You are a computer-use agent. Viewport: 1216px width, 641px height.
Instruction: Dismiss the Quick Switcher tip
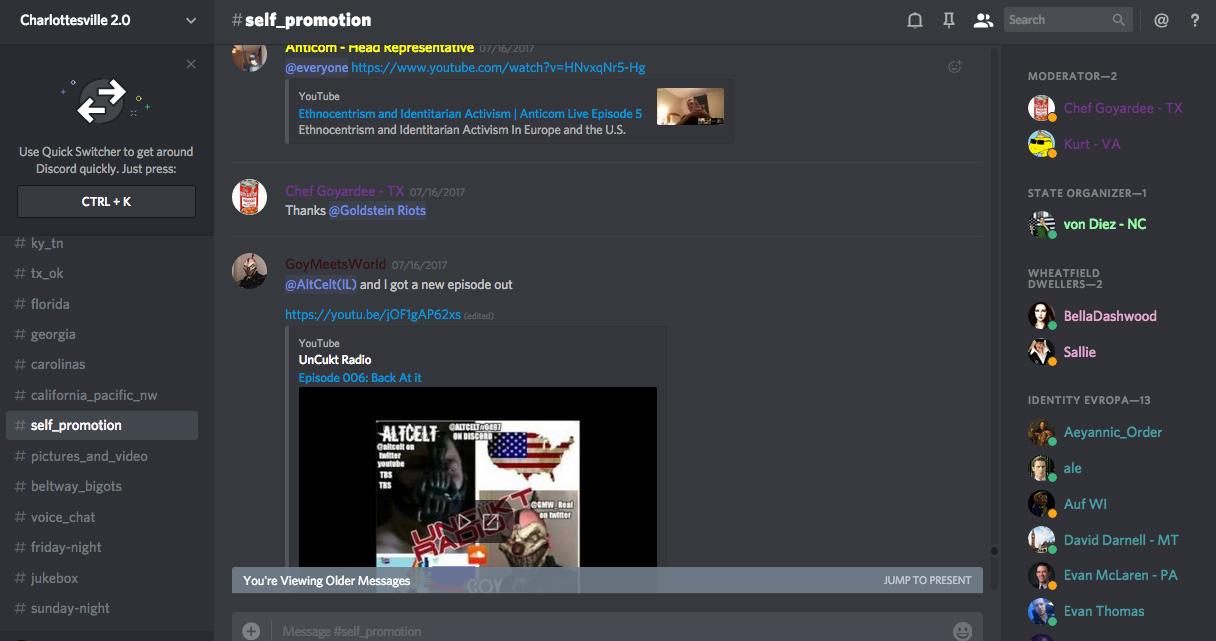click(x=191, y=65)
